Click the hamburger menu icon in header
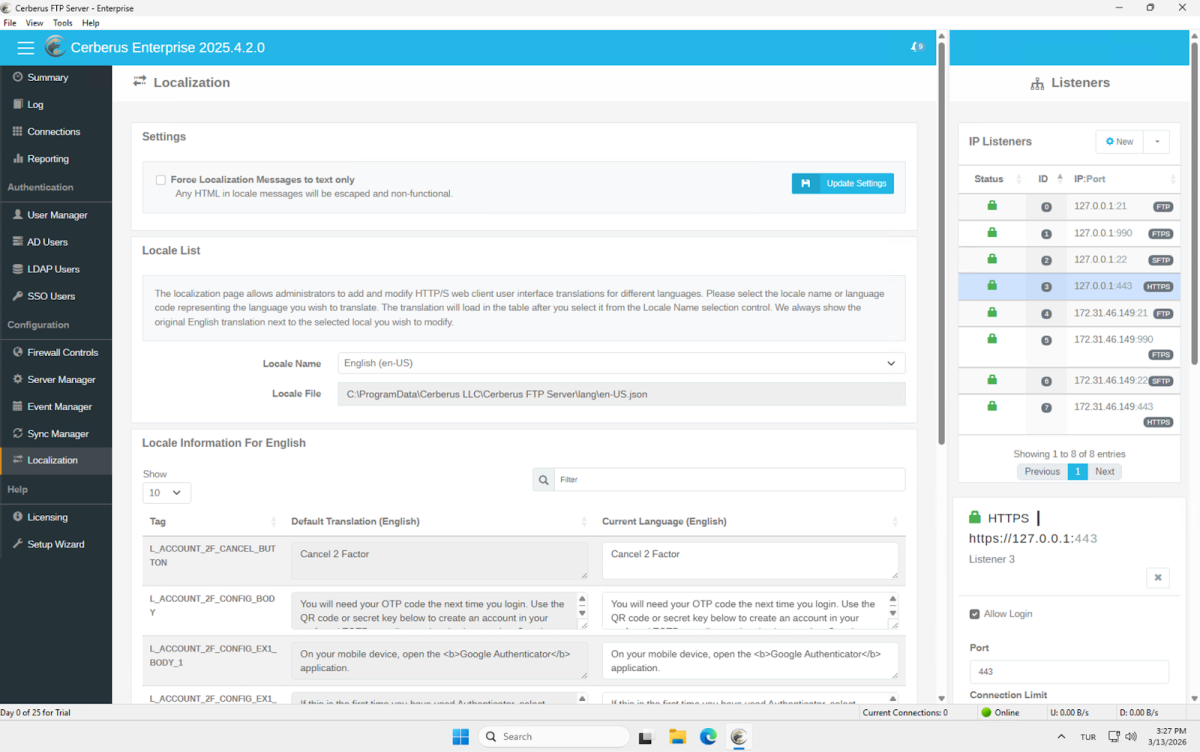The height and width of the screenshot is (752, 1200). (25, 48)
